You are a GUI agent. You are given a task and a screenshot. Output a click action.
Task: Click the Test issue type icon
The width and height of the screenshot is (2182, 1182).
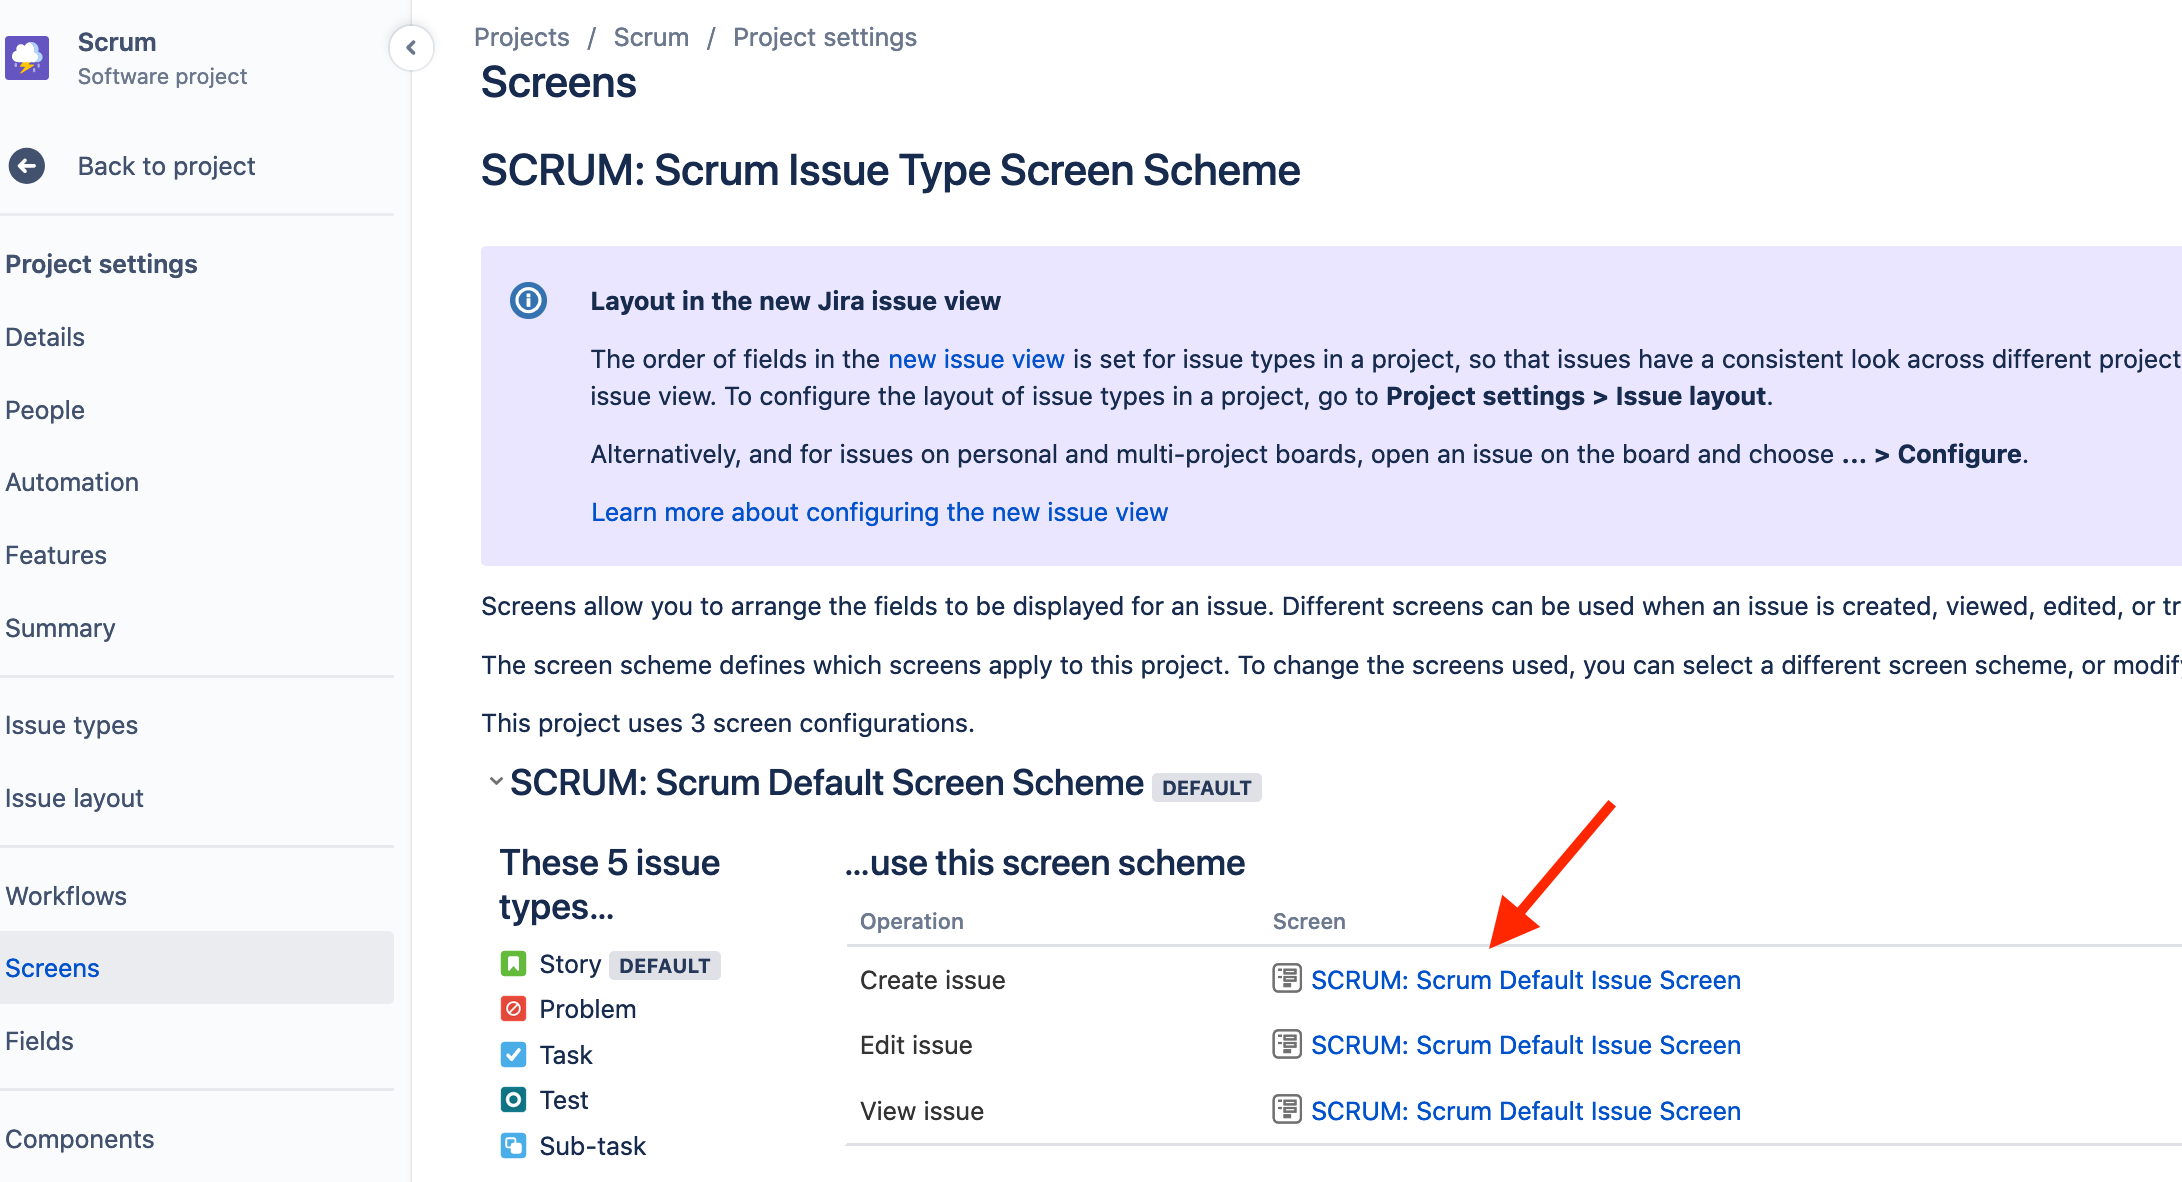tap(513, 1100)
